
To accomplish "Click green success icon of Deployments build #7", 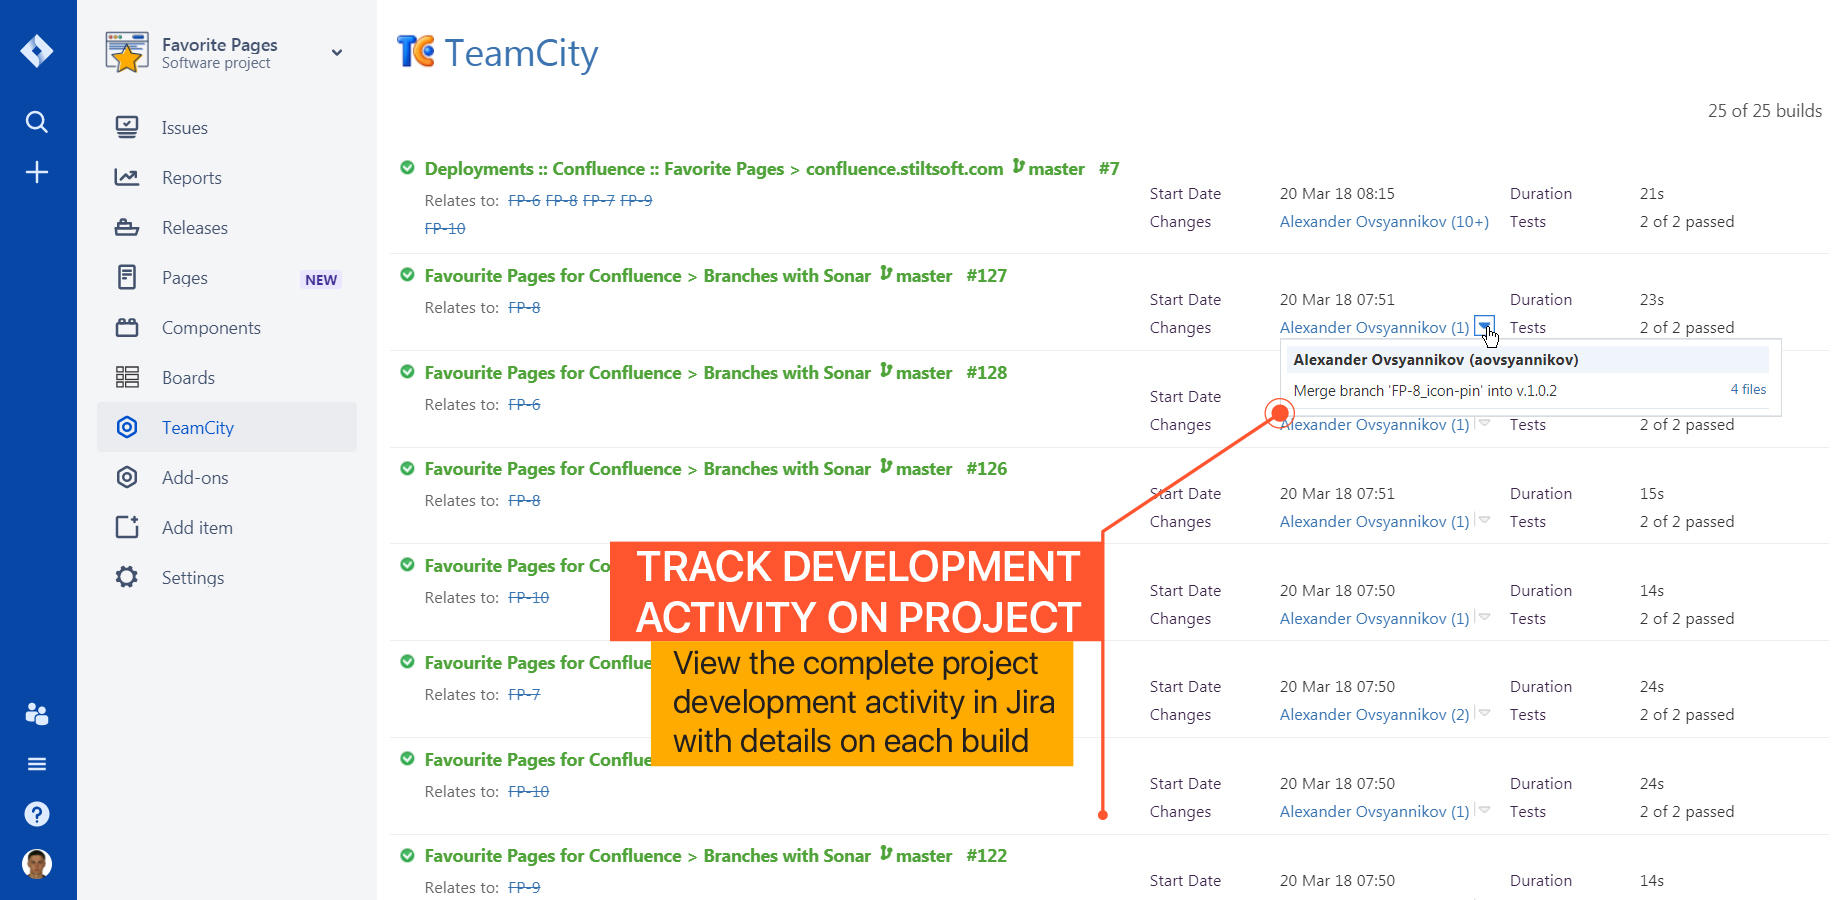I will click(407, 168).
